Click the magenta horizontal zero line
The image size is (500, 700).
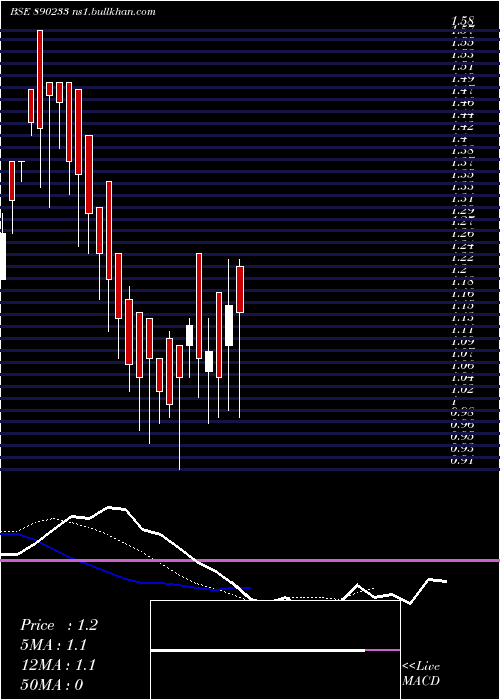(x=250, y=560)
